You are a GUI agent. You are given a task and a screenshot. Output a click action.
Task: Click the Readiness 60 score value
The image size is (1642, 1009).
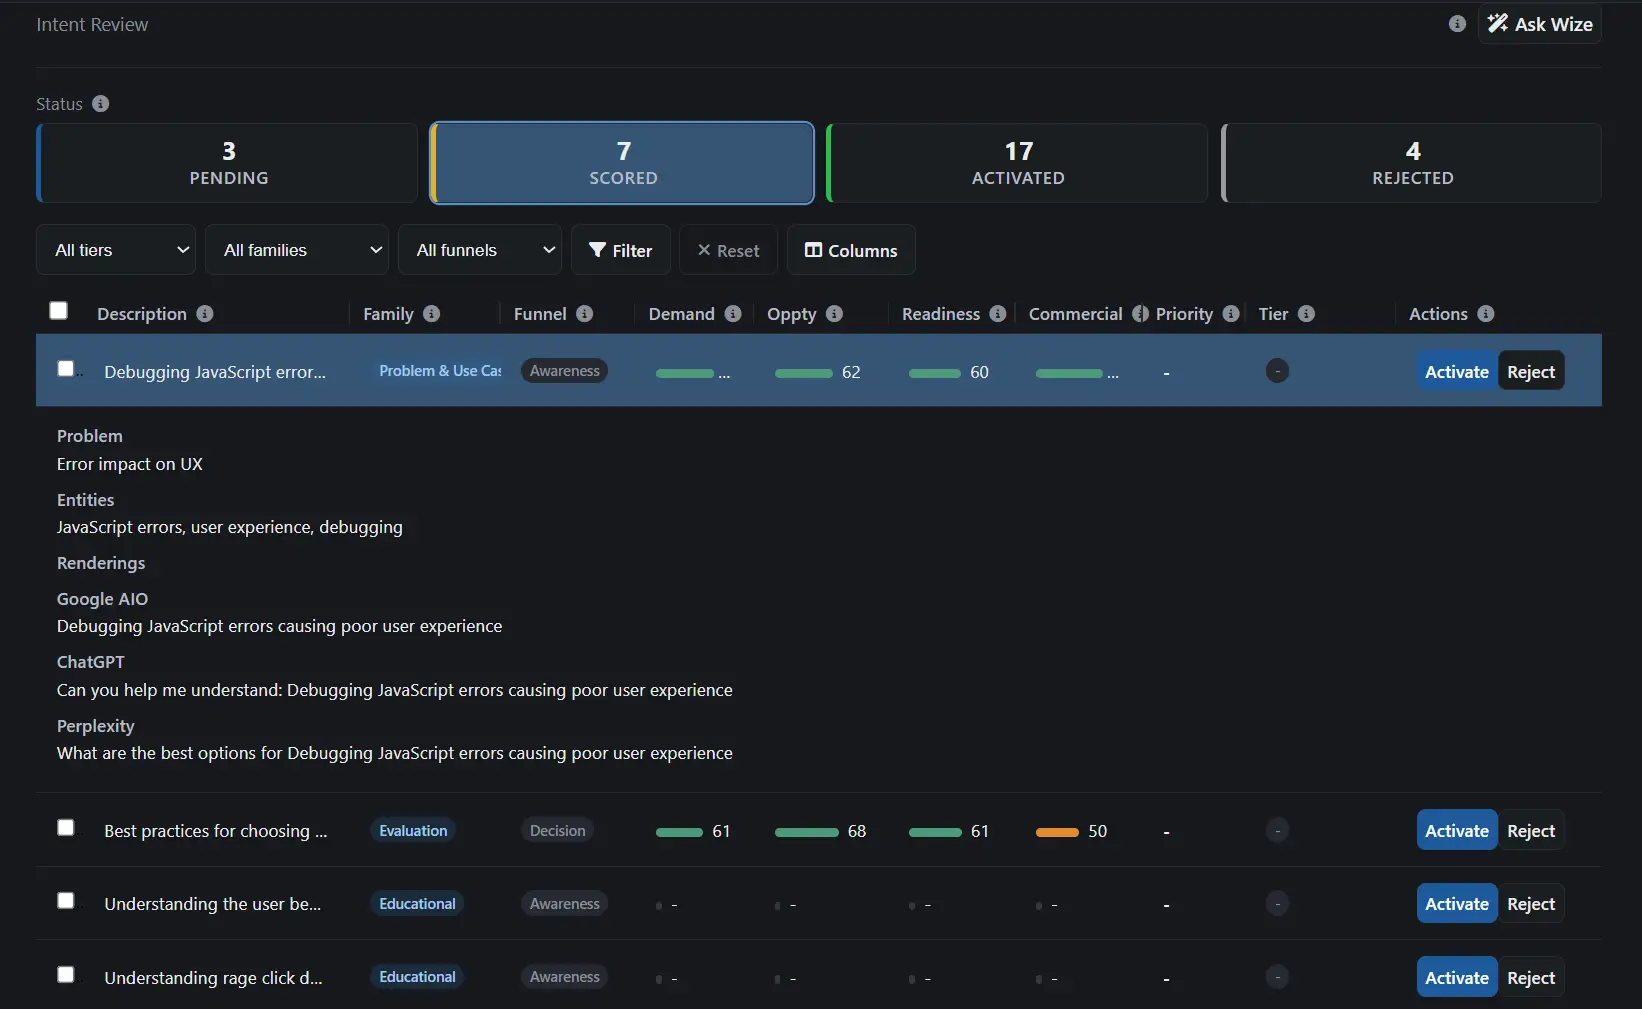[979, 372]
